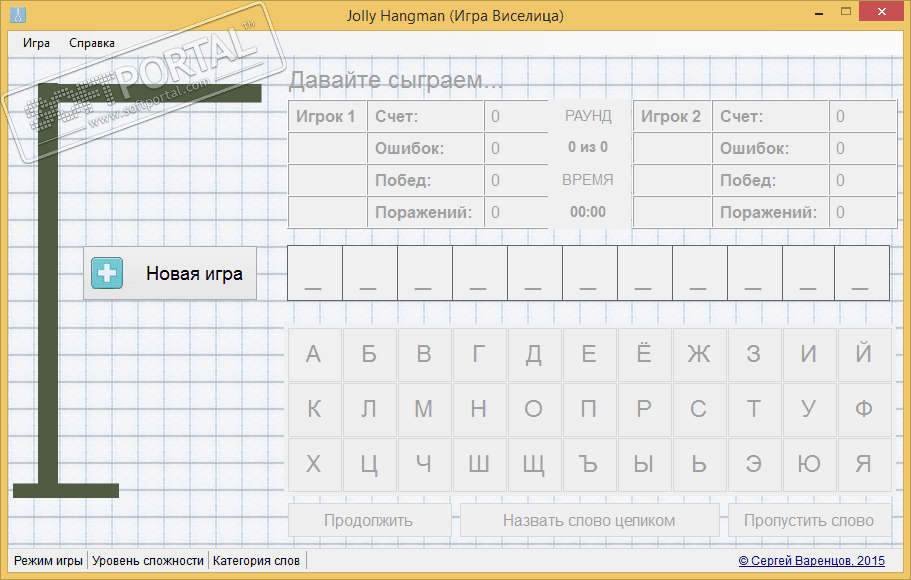
Task: Pick letter Ъ
Action: [589, 465]
